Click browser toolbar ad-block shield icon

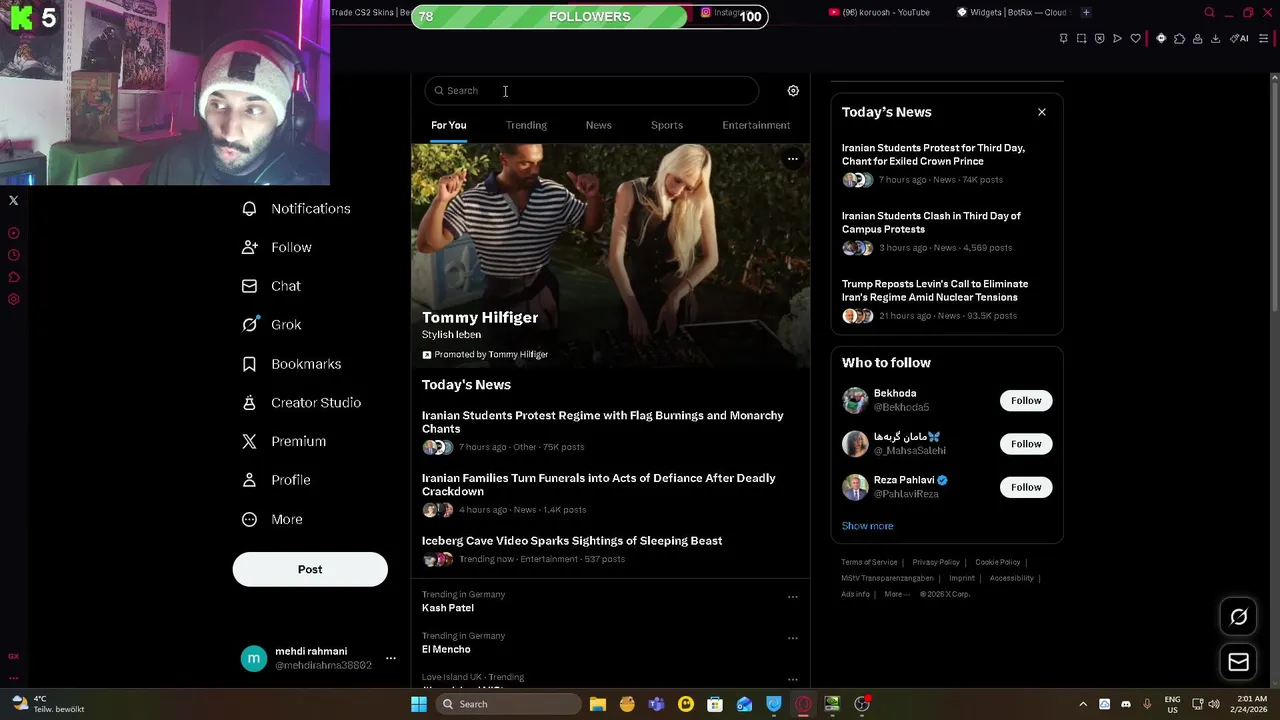(x=1099, y=39)
